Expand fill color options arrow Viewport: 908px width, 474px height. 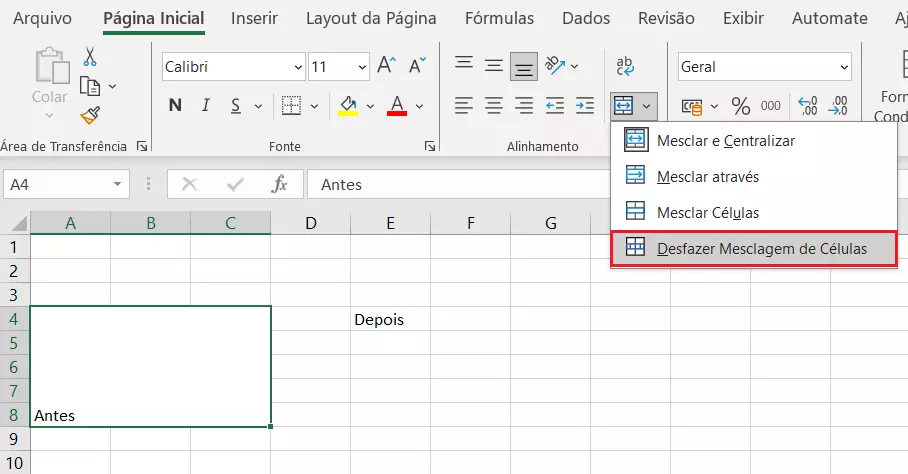pyautogui.click(x=370, y=106)
